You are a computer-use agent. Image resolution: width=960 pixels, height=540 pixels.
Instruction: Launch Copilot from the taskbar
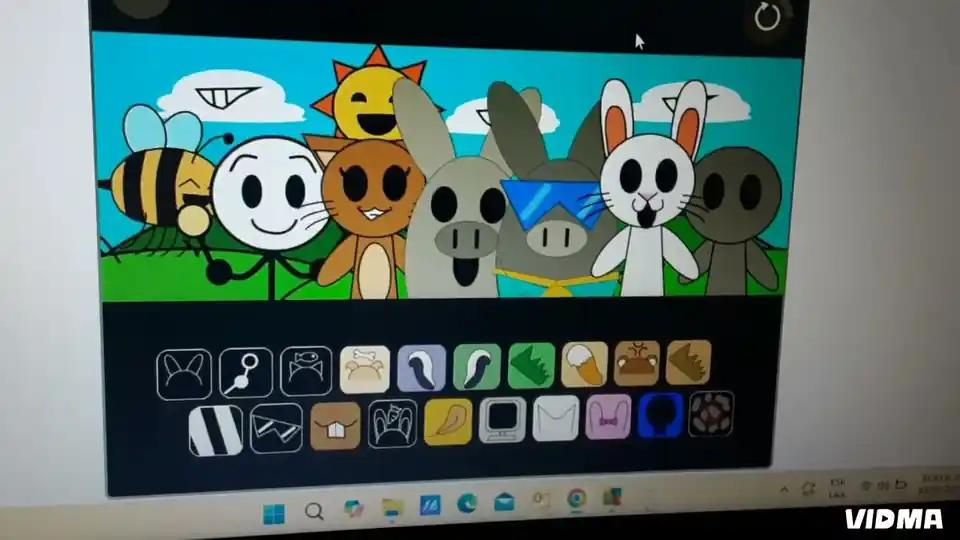tap(353, 508)
